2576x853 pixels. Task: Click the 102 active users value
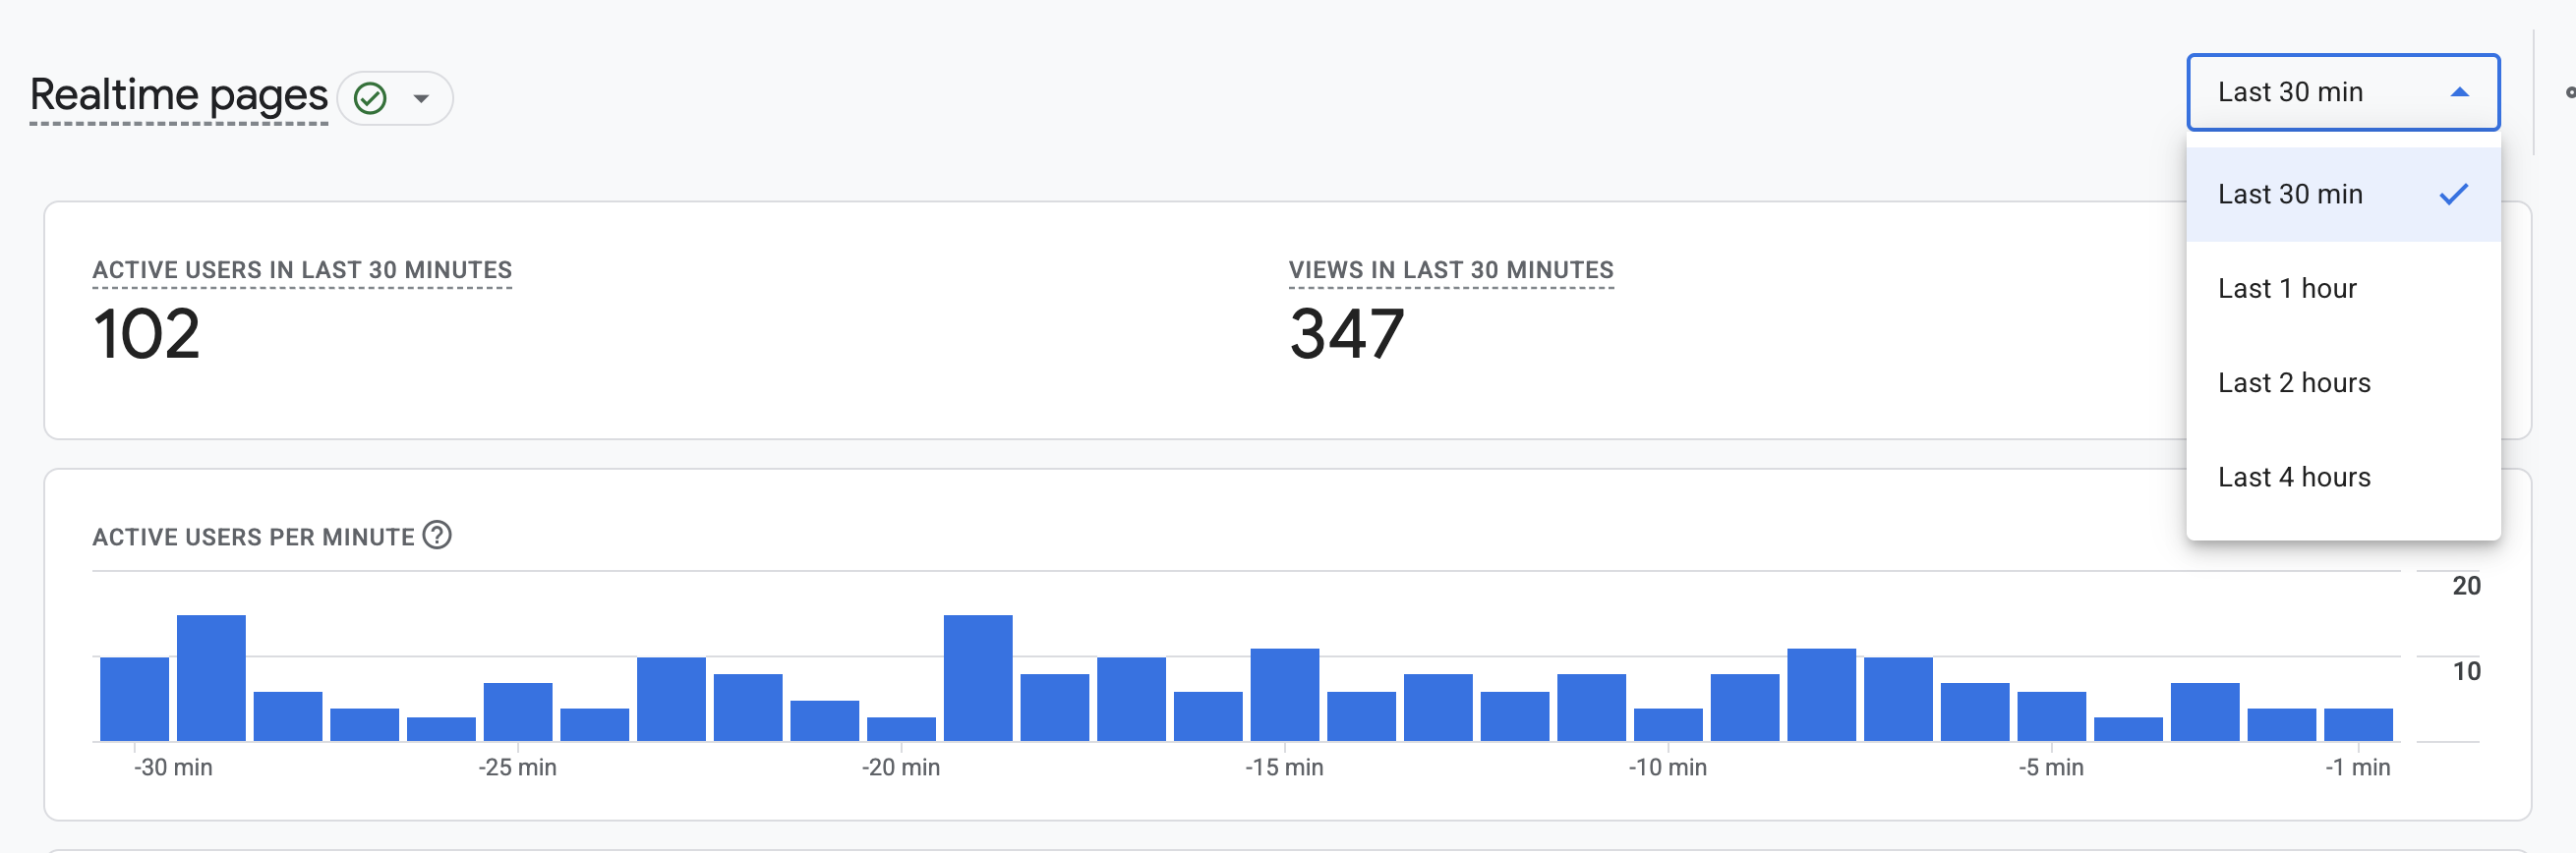click(x=146, y=333)
